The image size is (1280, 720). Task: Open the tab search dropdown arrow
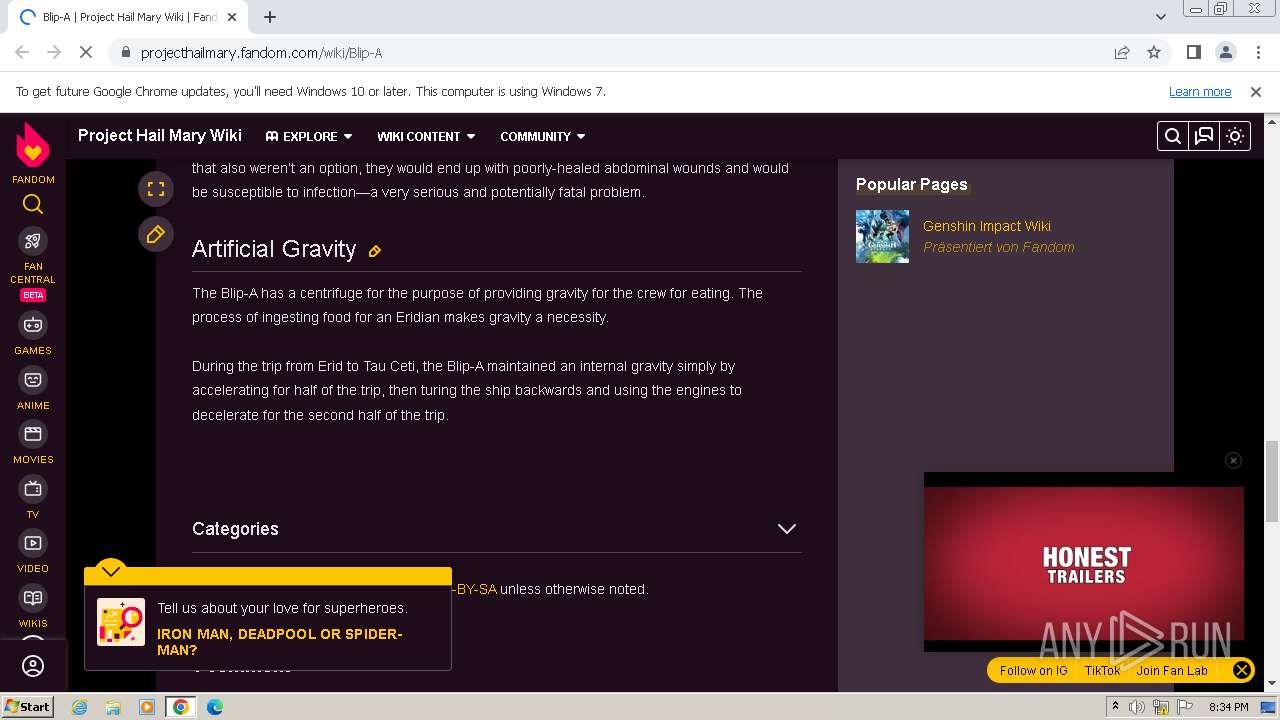pyautogui.click(x=1161, y=17)
